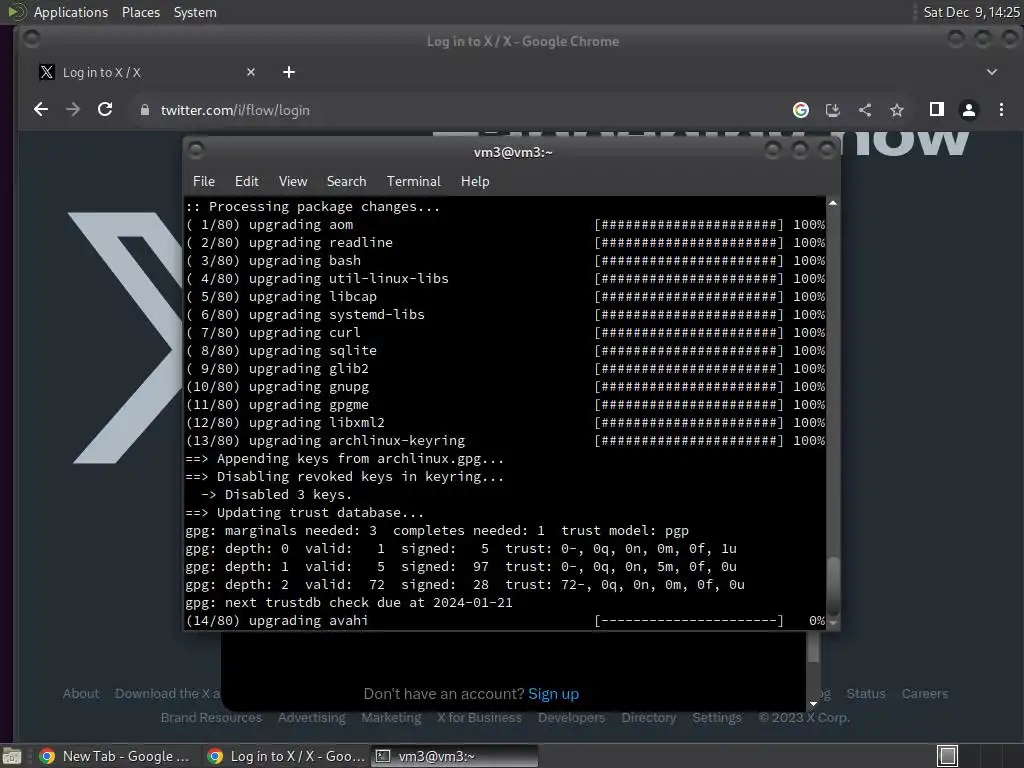The image size is (1024, 768).
Task: Open the Applications menu in top panel
Action: tap(71, 12)
